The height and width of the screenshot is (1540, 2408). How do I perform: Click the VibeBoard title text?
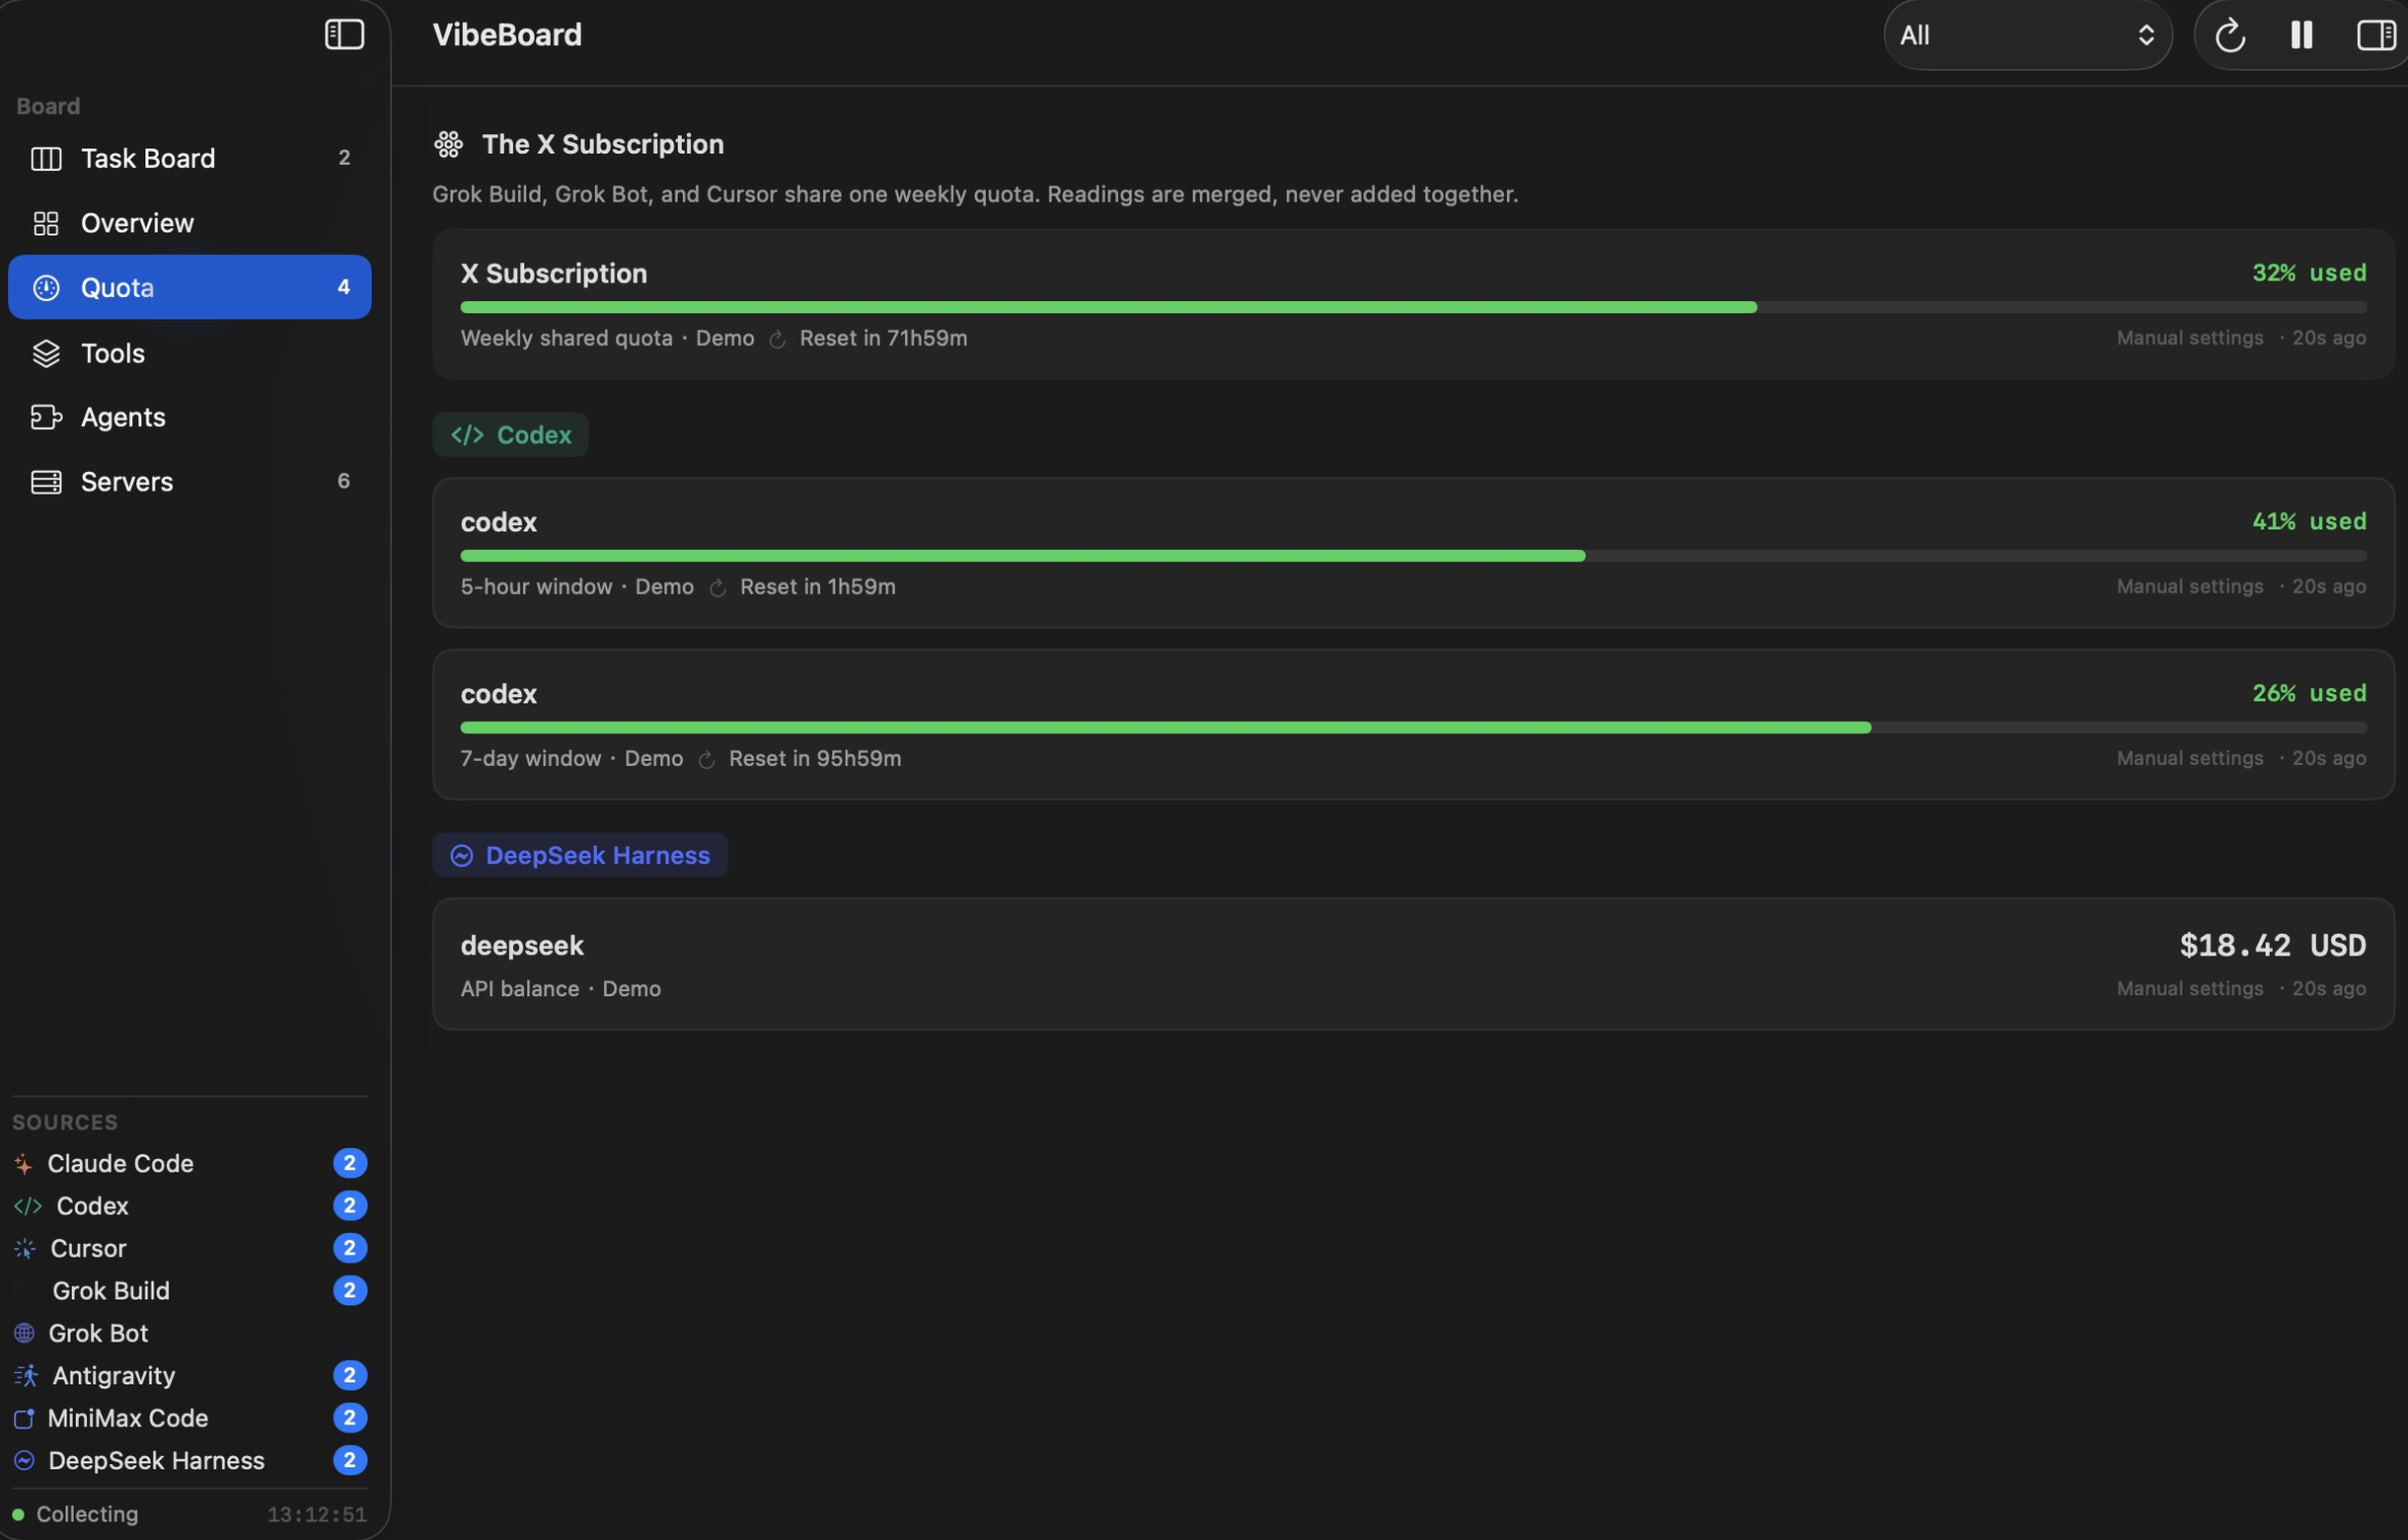pyautogui.click(x=507, y=35)
